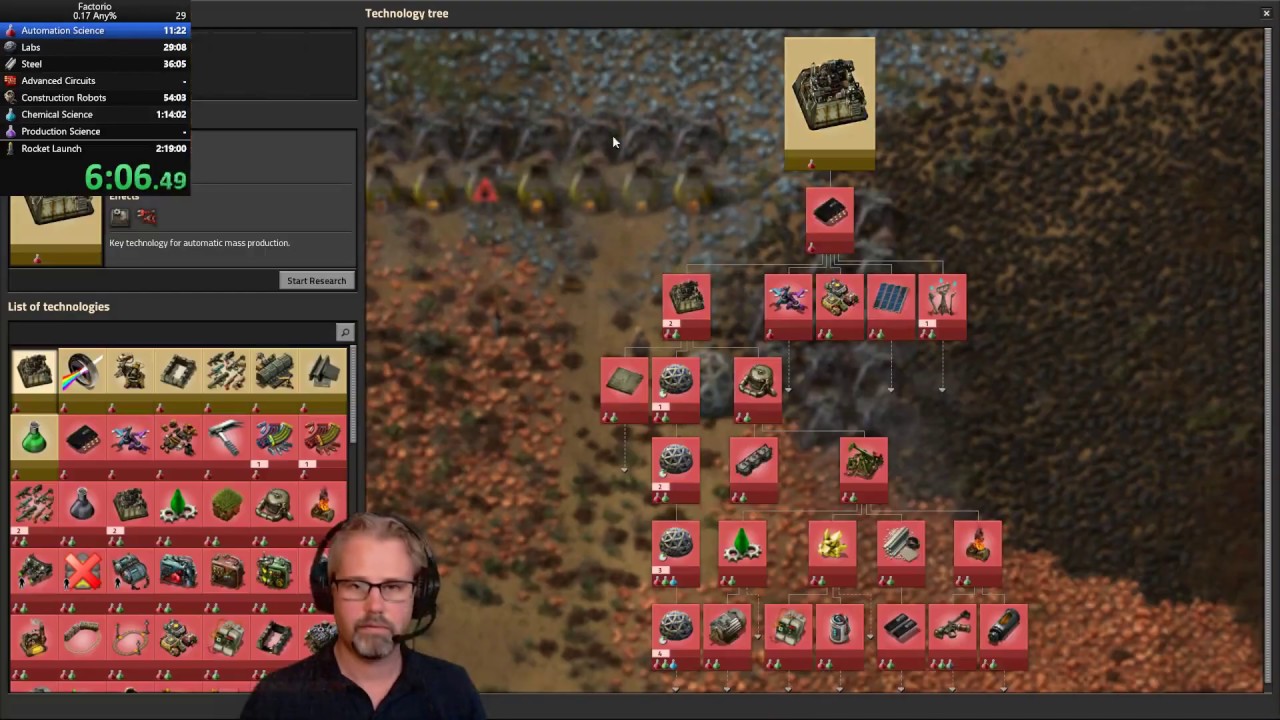
Task: Click the technology list vertical scrollbar
Action: point(353,396)
